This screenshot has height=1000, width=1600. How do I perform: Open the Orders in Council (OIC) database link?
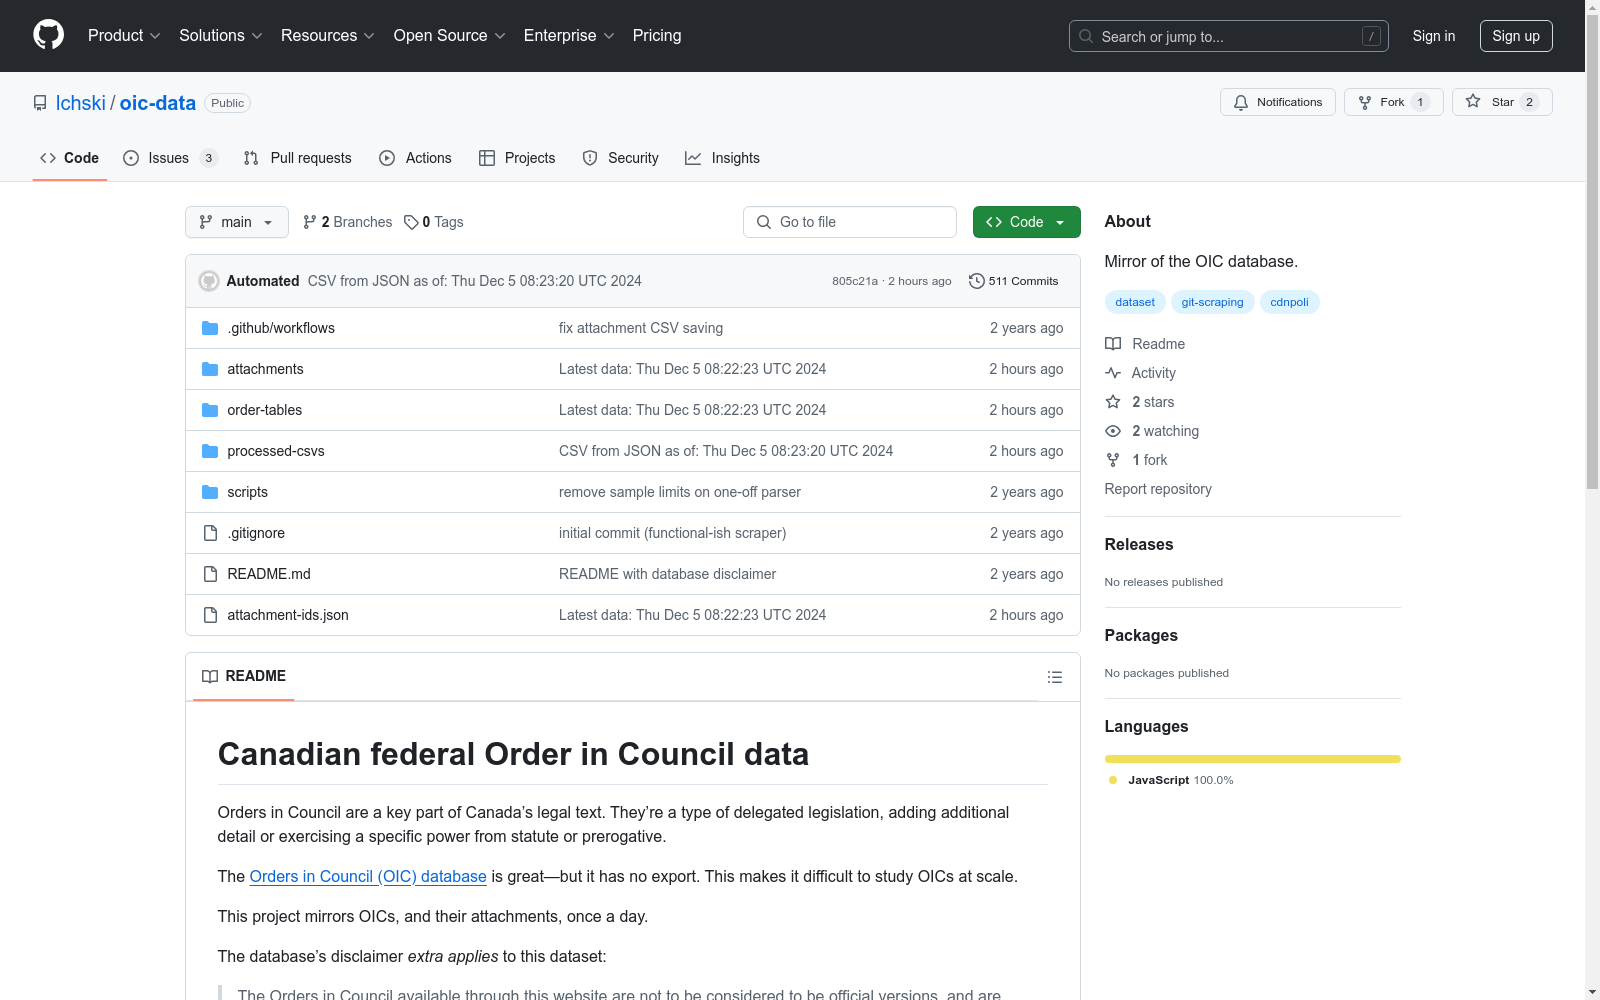point(368,876)
